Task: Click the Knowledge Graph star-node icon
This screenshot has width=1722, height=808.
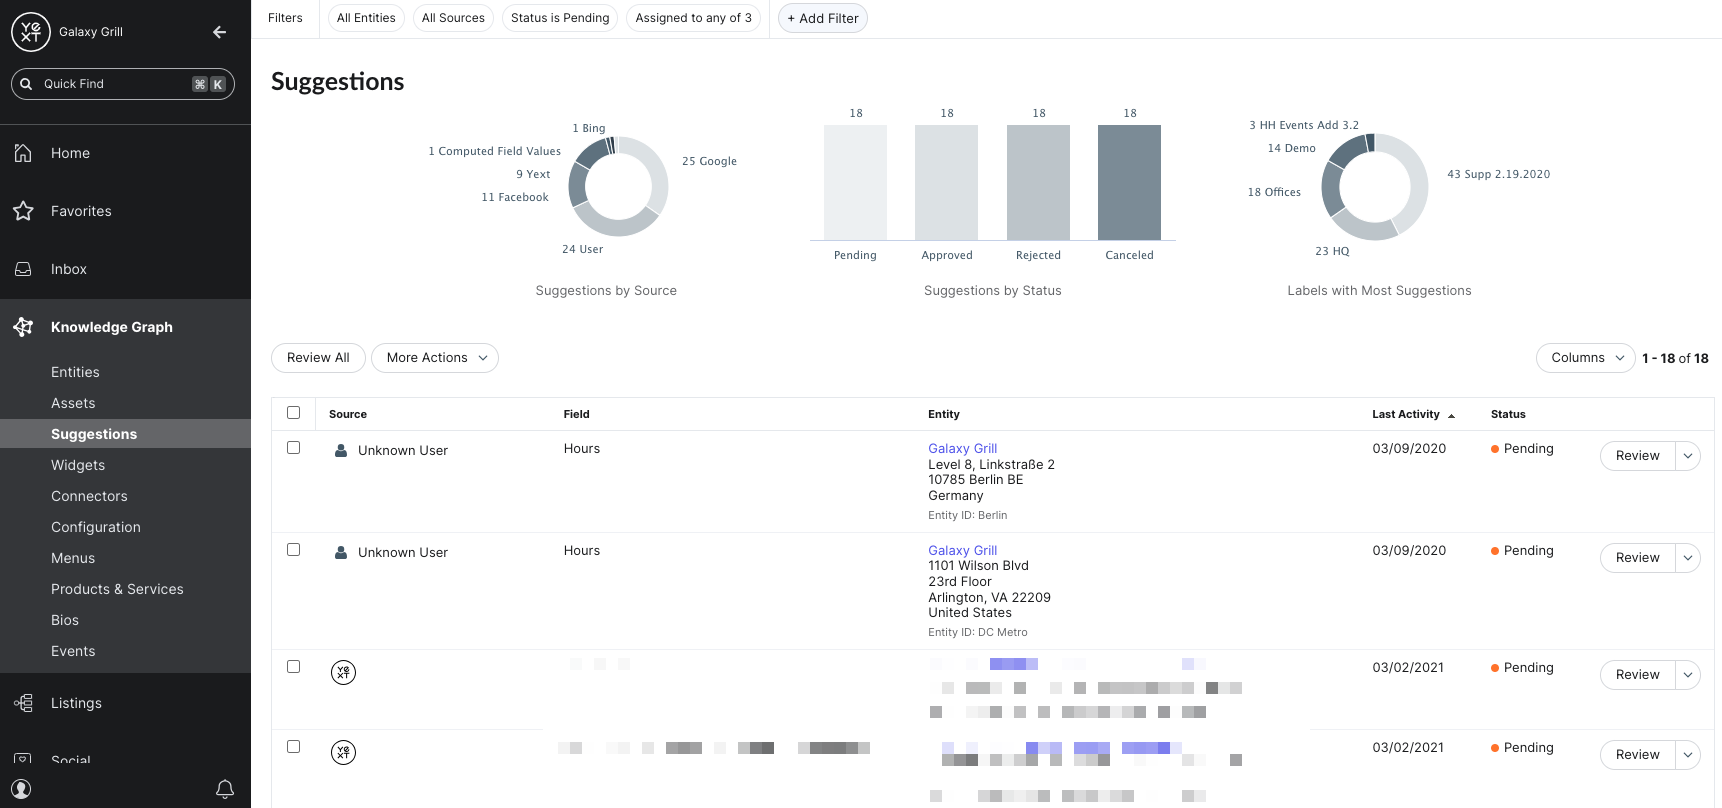Action: 23,327
